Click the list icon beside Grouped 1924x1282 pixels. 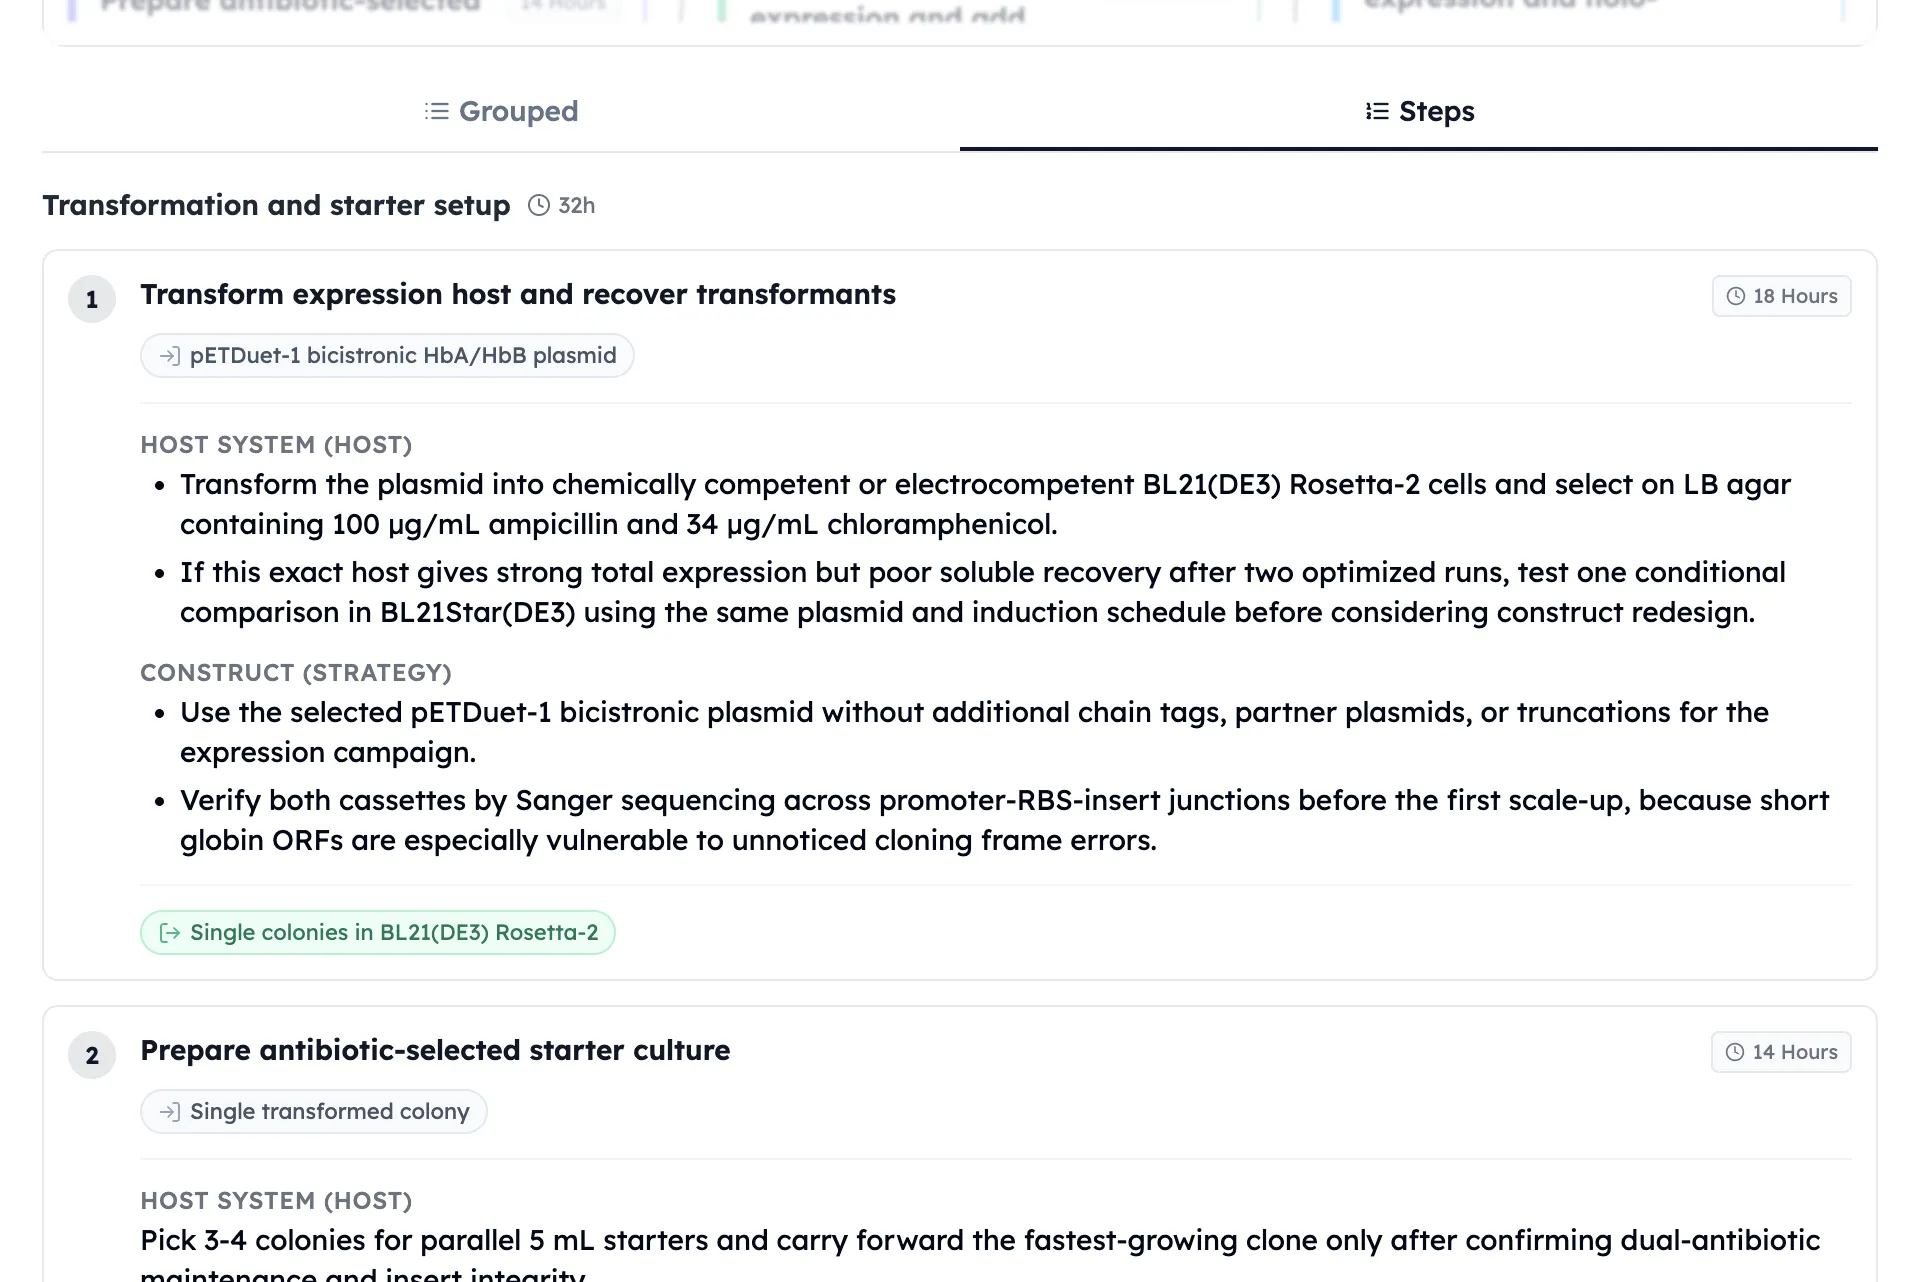[x=436, y=111]
